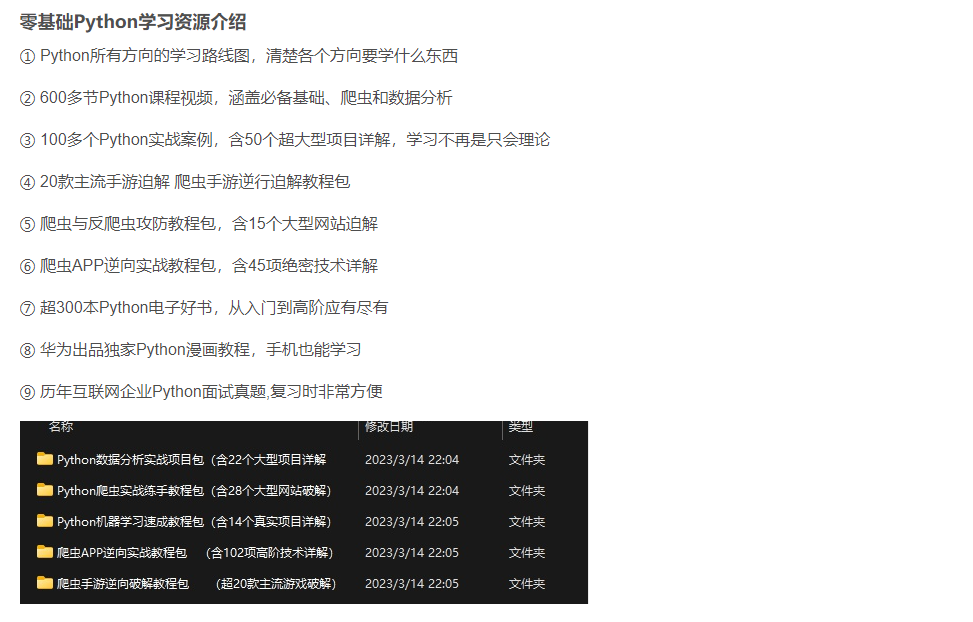The image size is (973, 622).
Task: Select line ⑨ 历年互联网企业Python面试真题
Action: (201, 392)
